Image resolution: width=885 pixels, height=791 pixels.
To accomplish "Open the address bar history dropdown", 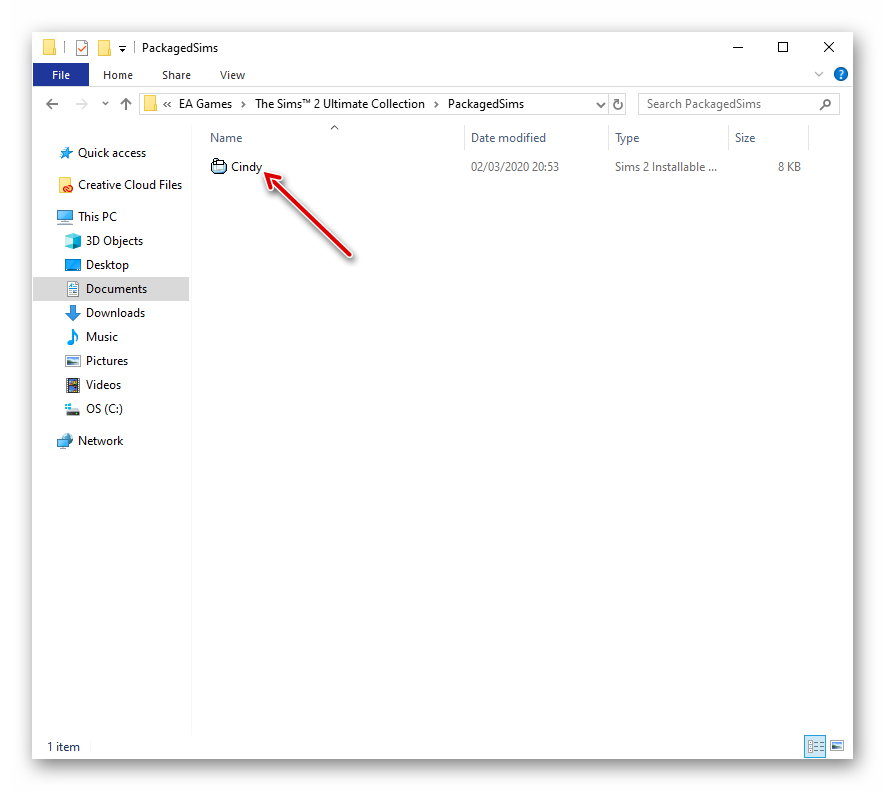I will 601,104.
